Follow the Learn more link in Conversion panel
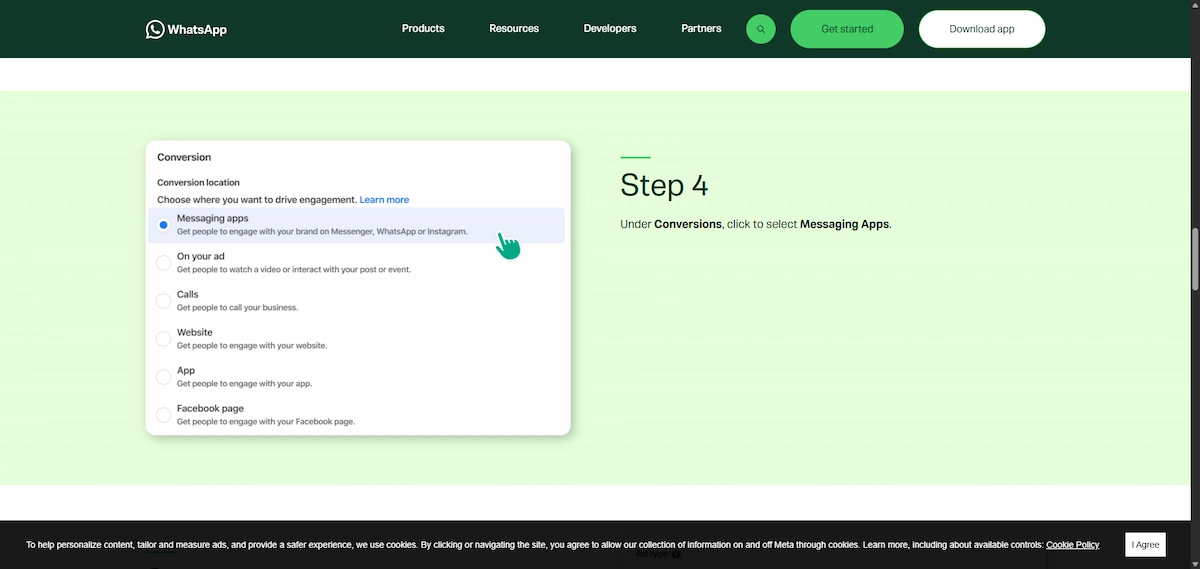The image size is (1200, 569). point(384,200)
